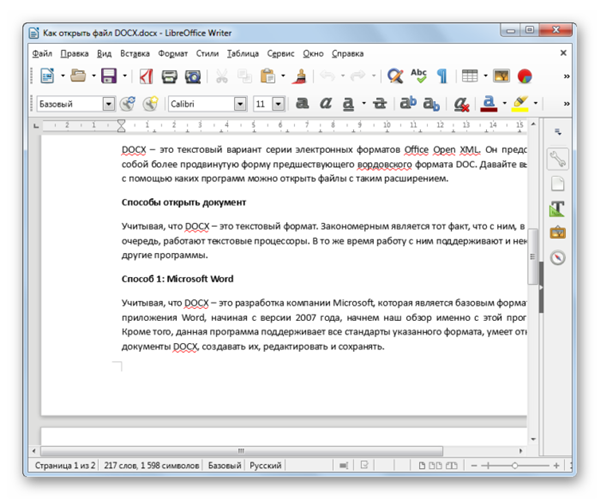Open Find and Replace icon
Screen dimensions: 600x500
pyautogui.click(x=395, y=76)
